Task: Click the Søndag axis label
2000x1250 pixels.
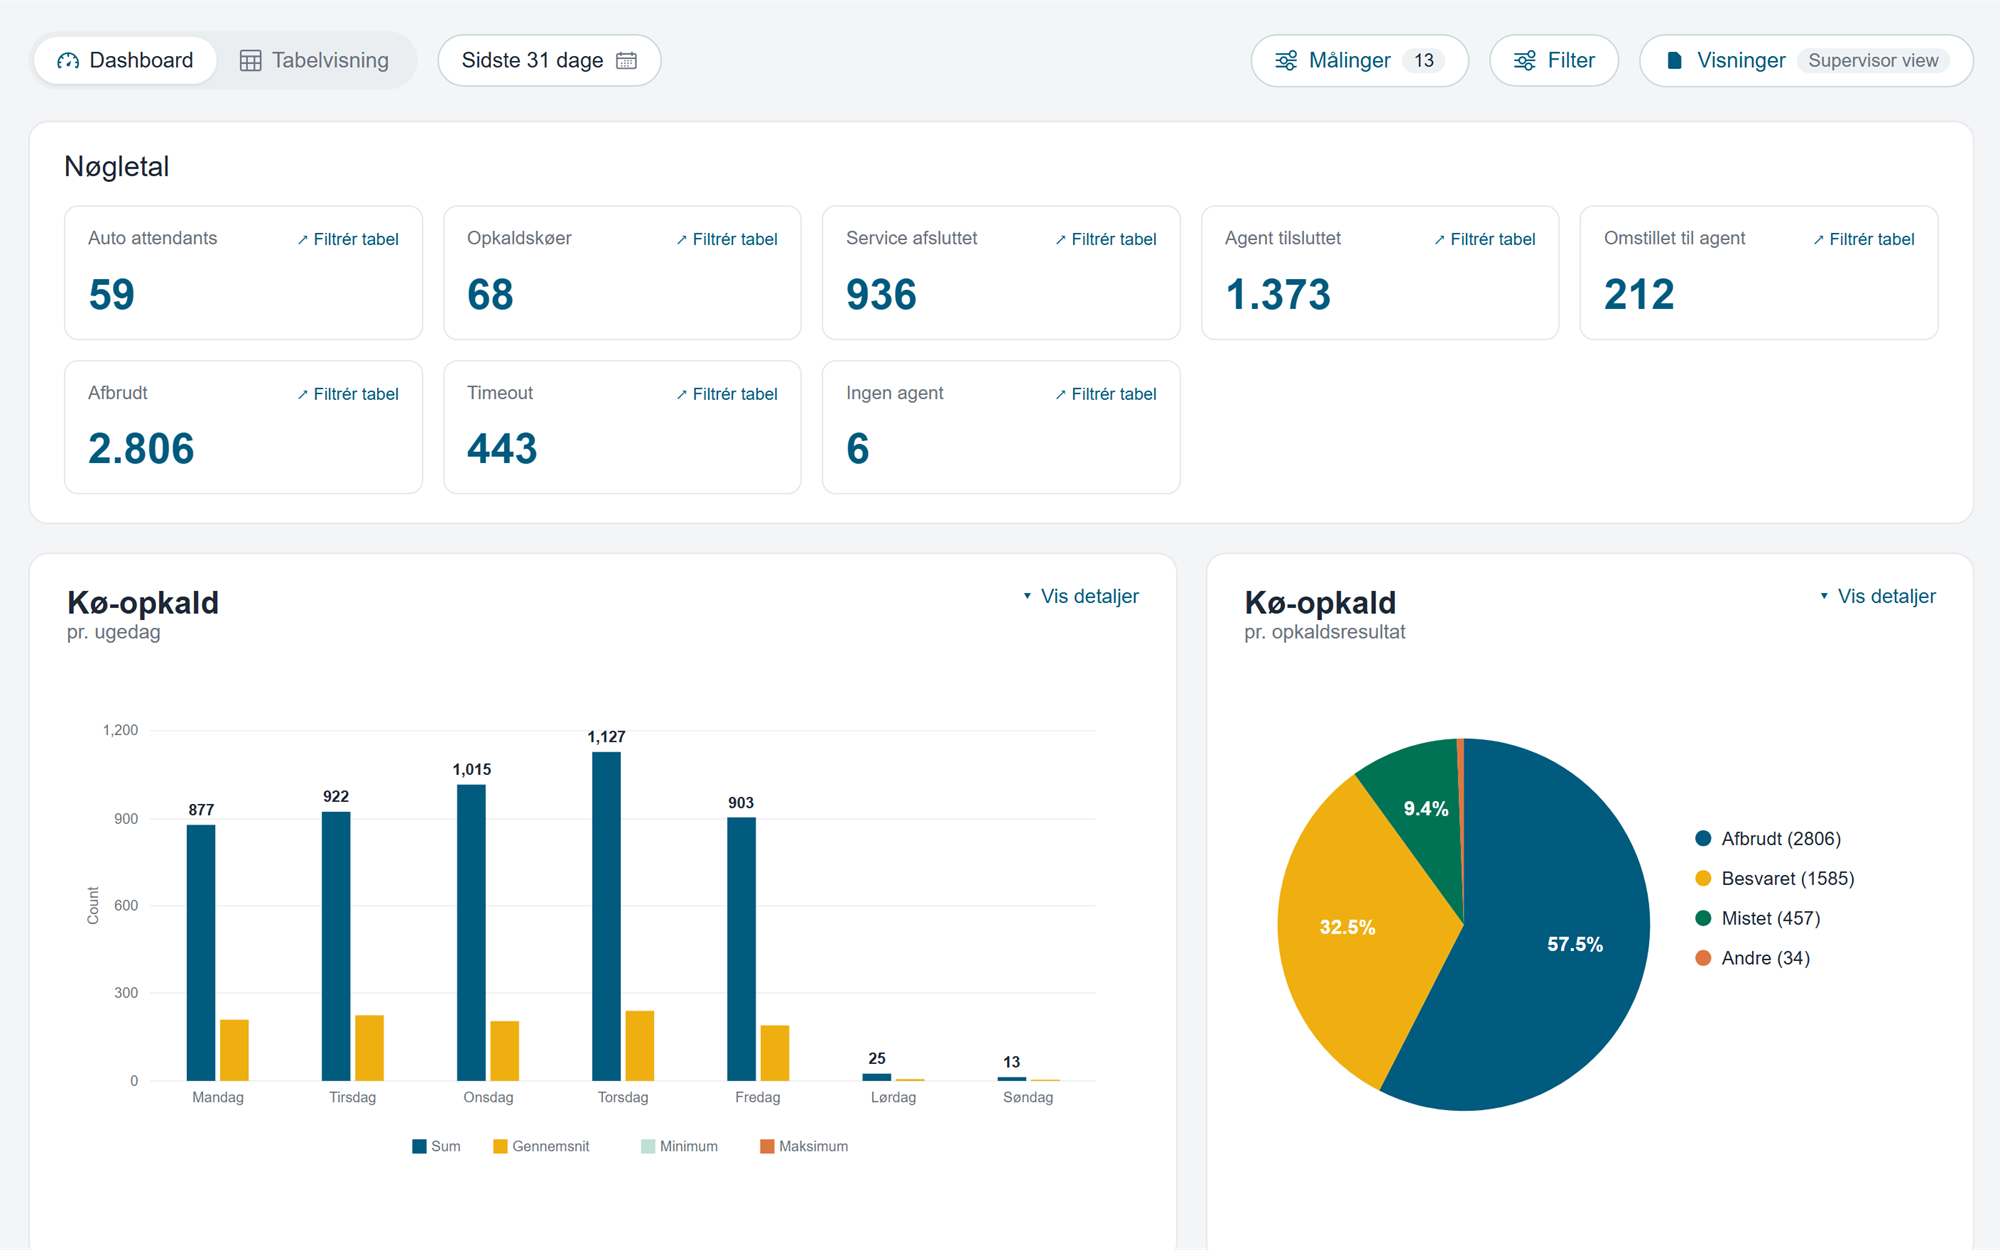Action: click(1028, 1097)
